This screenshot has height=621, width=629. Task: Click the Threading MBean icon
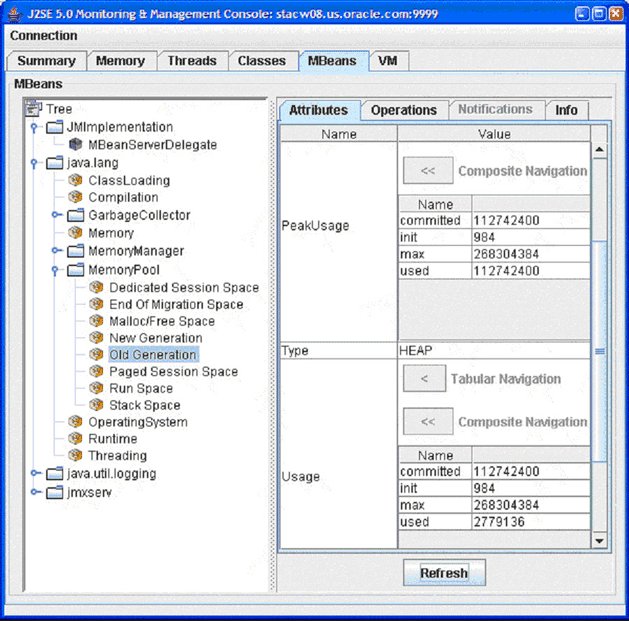point(76,456)
